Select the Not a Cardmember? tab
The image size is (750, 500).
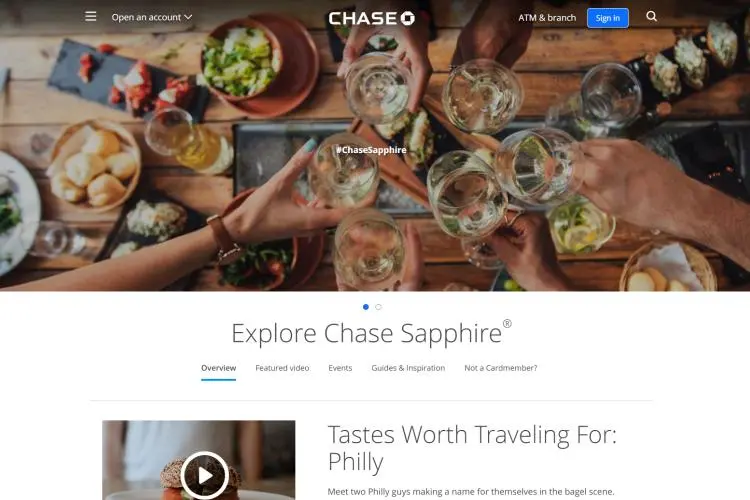[x=501, y=368]
